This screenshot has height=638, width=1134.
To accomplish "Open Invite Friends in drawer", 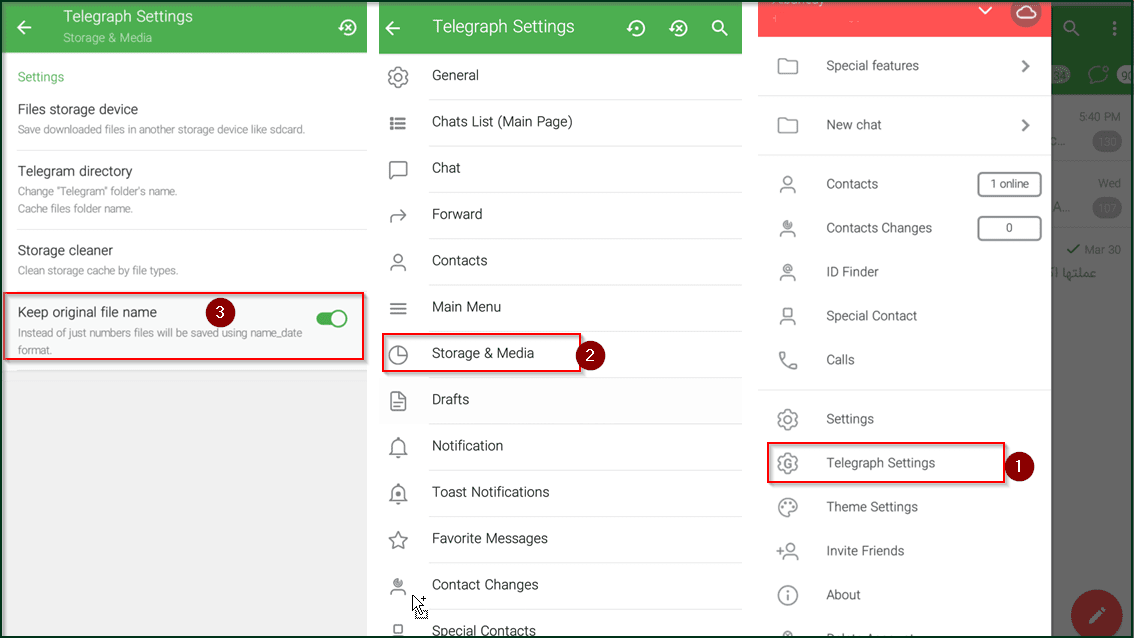I will [904, 551].
